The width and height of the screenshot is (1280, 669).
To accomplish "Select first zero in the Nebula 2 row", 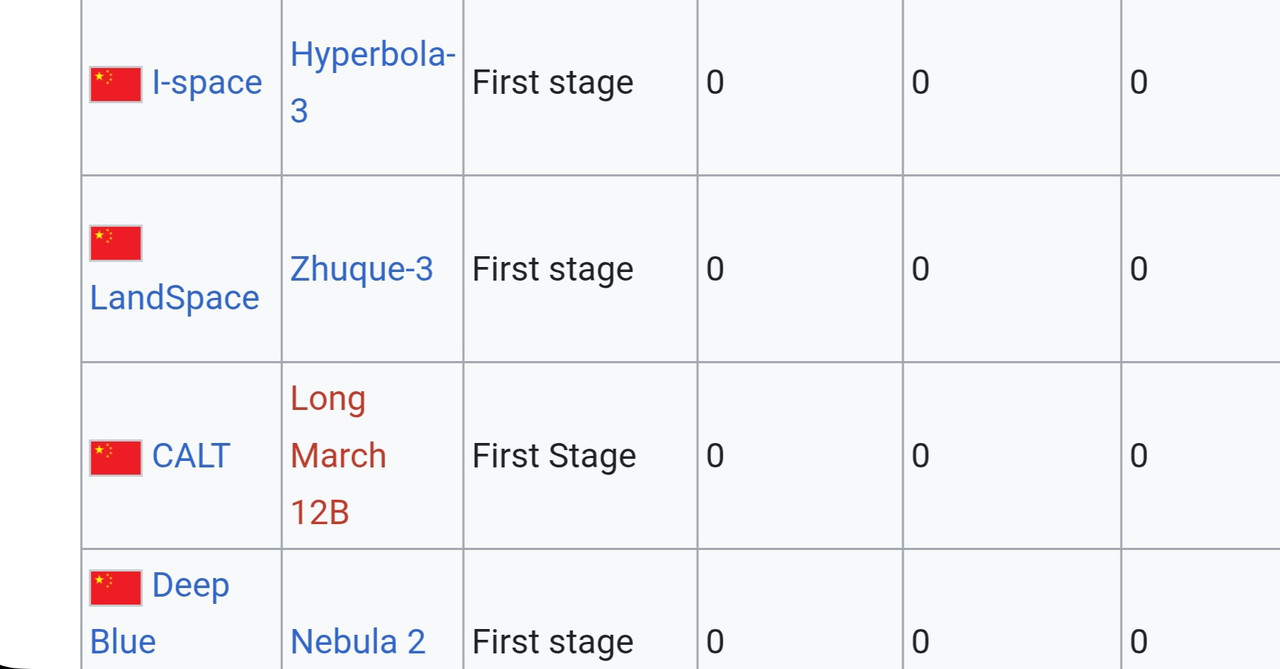I will click(715, 642).
